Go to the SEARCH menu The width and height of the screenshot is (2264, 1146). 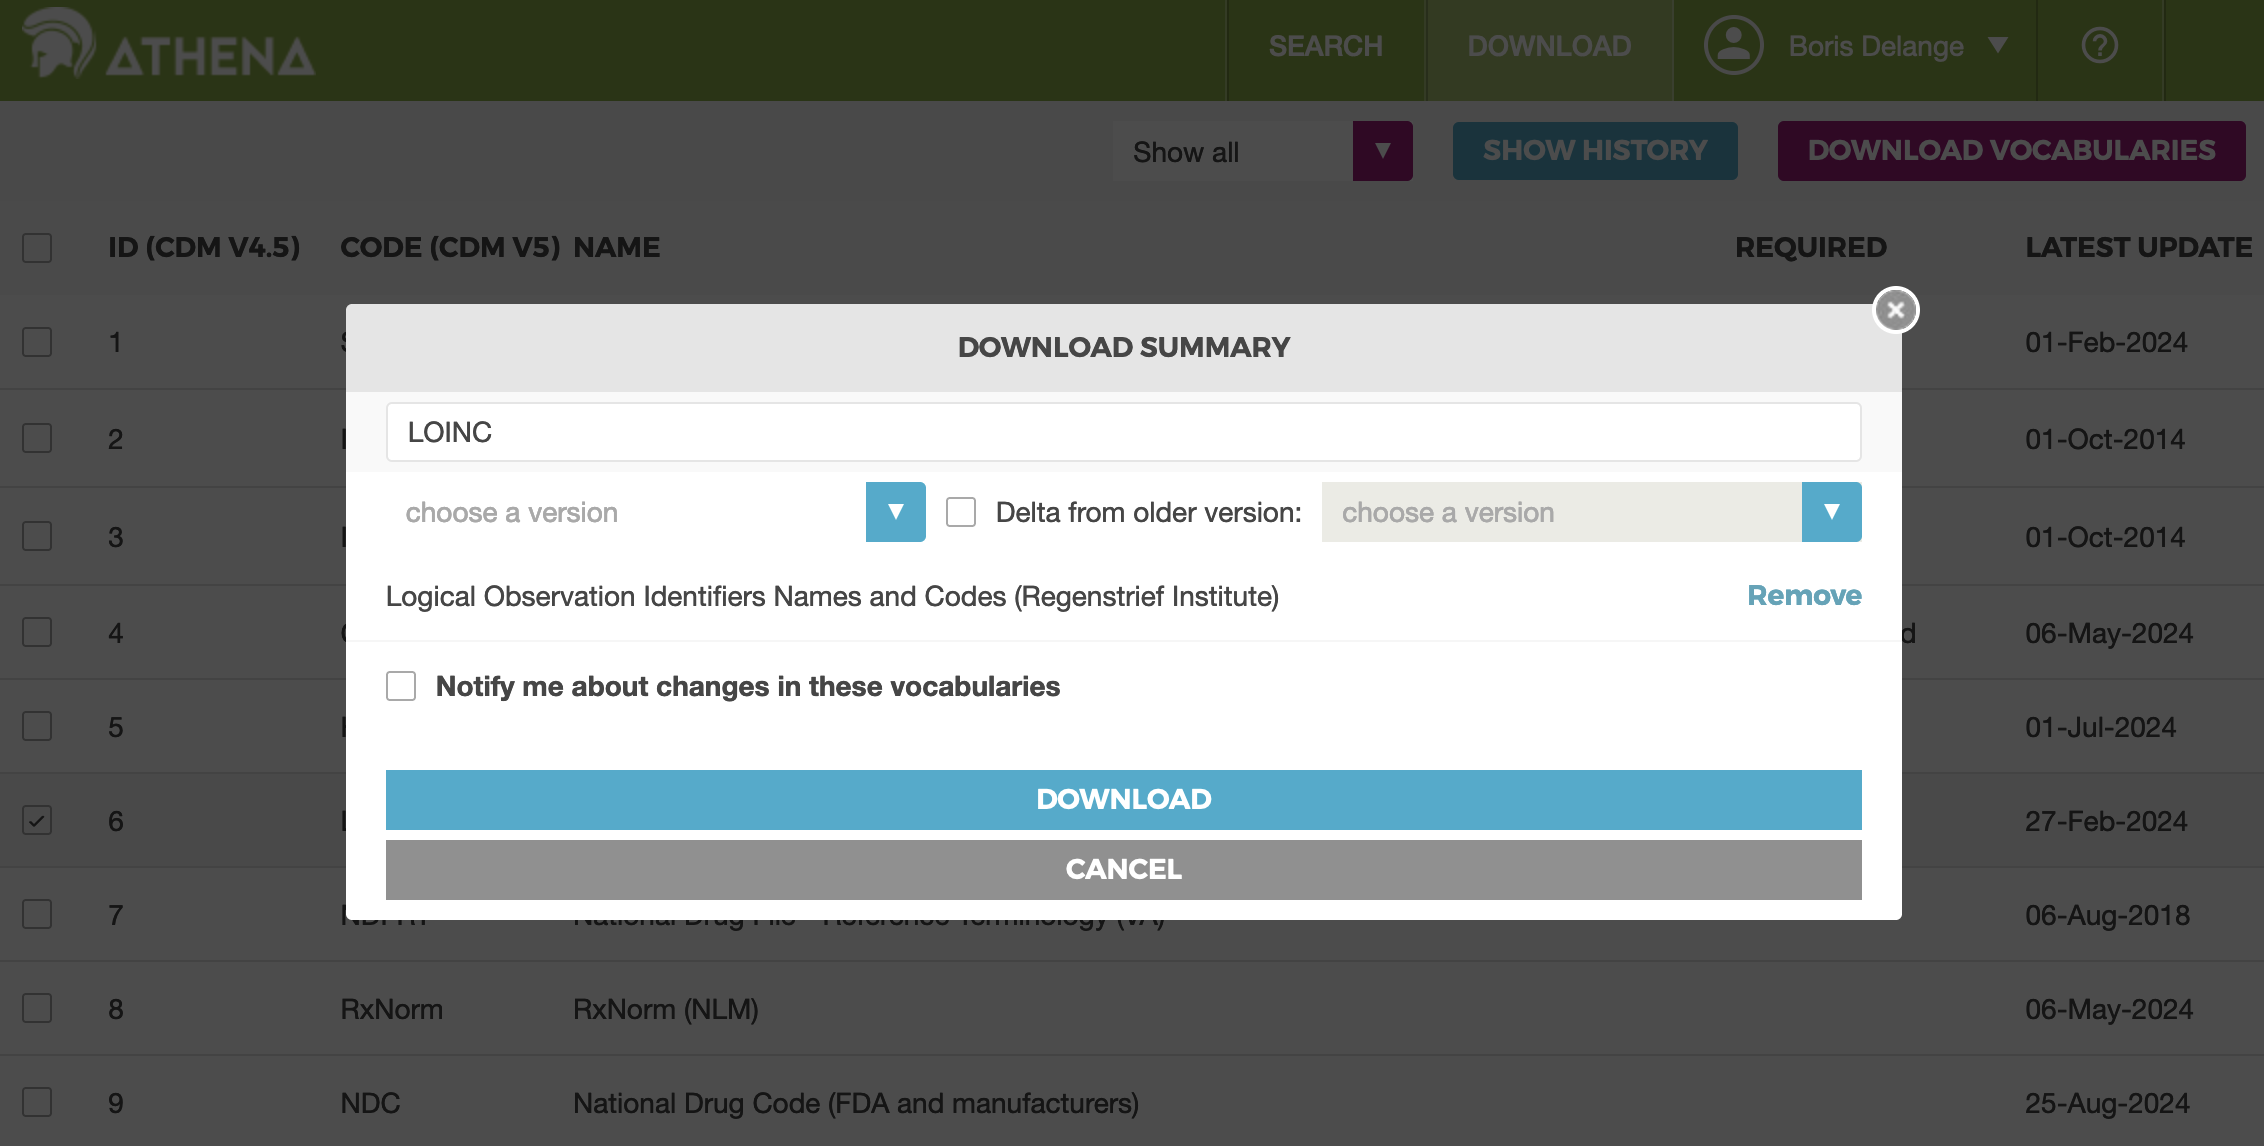point(1325,46)
